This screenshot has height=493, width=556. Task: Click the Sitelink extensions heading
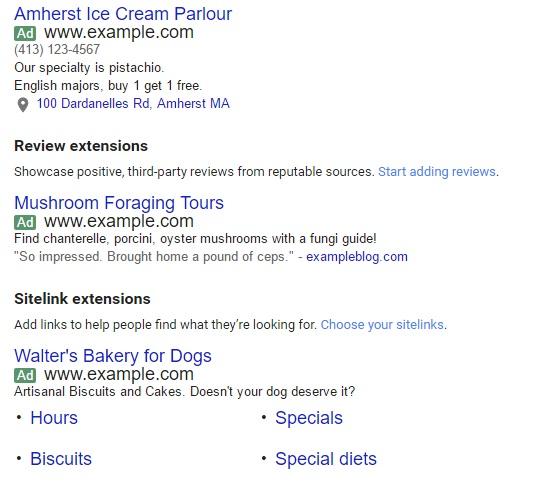(82, 299)
